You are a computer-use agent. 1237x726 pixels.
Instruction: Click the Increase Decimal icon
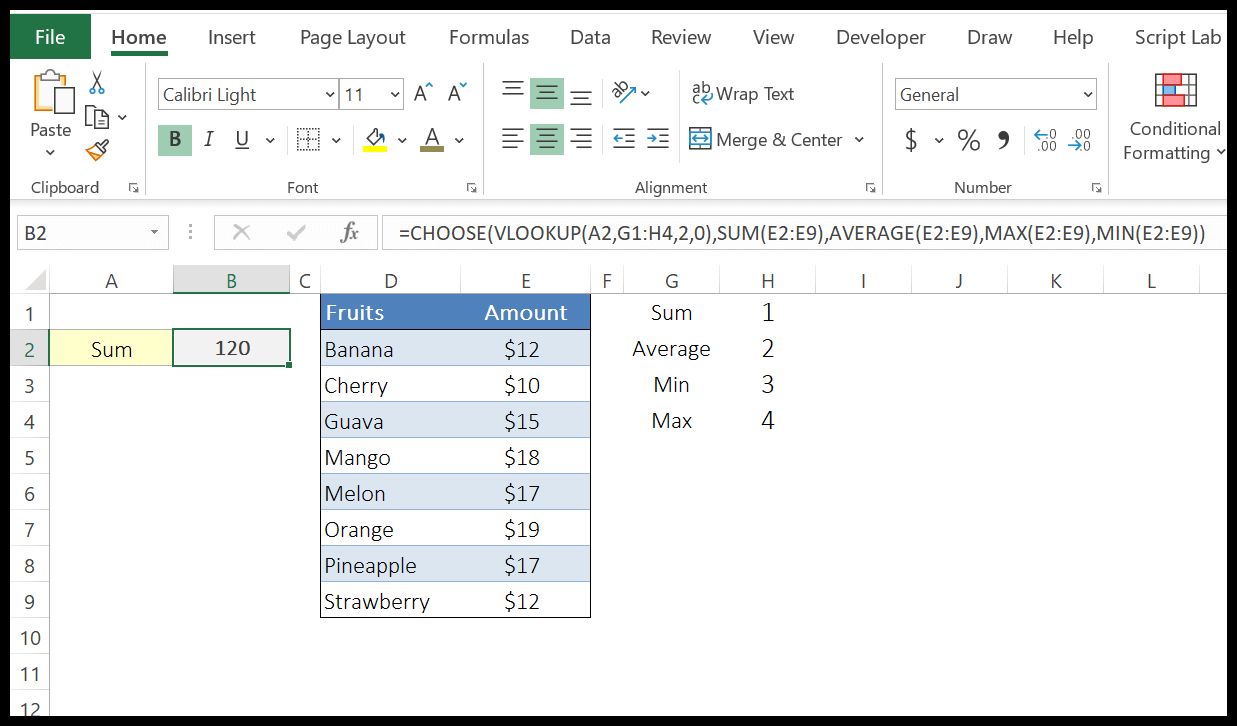point(1044,141)
